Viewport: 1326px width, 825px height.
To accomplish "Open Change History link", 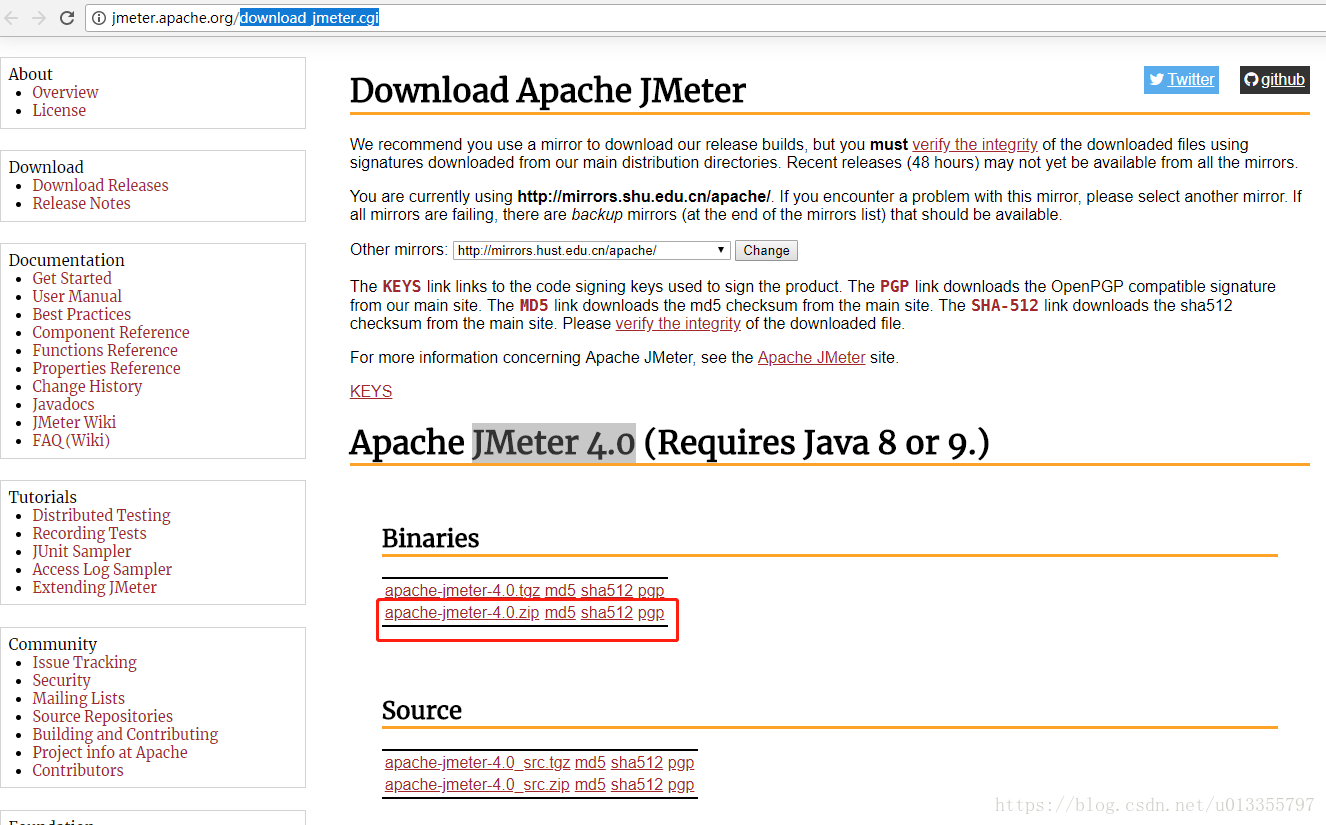I will coord(87,386).
